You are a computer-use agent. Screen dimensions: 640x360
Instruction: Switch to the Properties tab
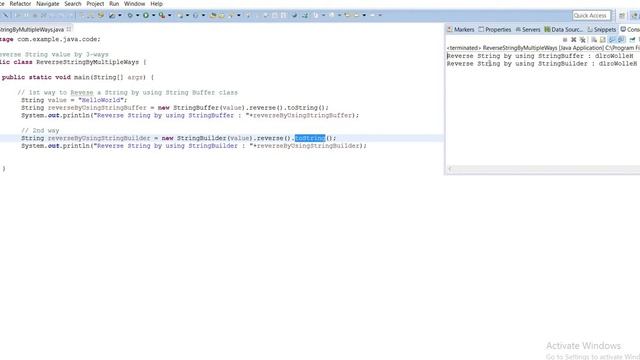[x=495, y=29]
